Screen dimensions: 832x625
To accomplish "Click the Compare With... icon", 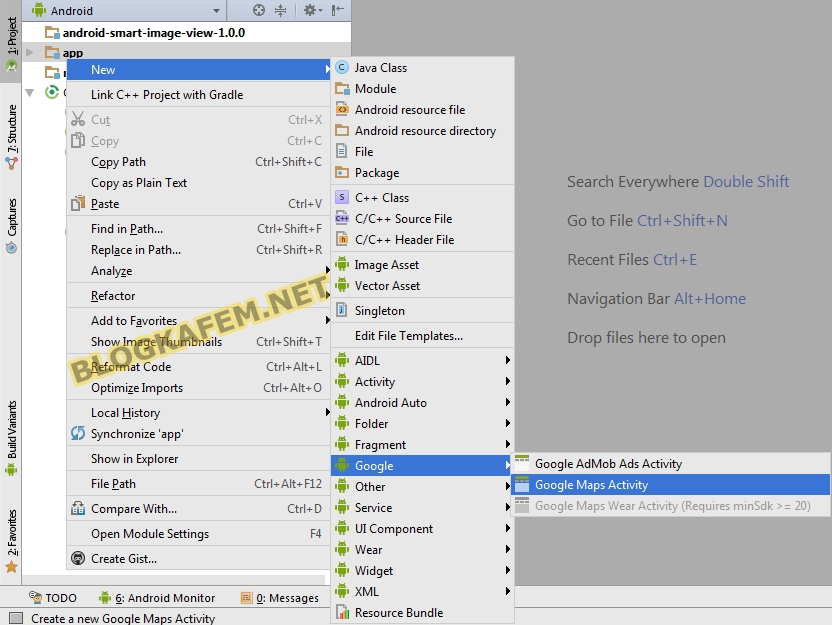I will tap(78, 508).
